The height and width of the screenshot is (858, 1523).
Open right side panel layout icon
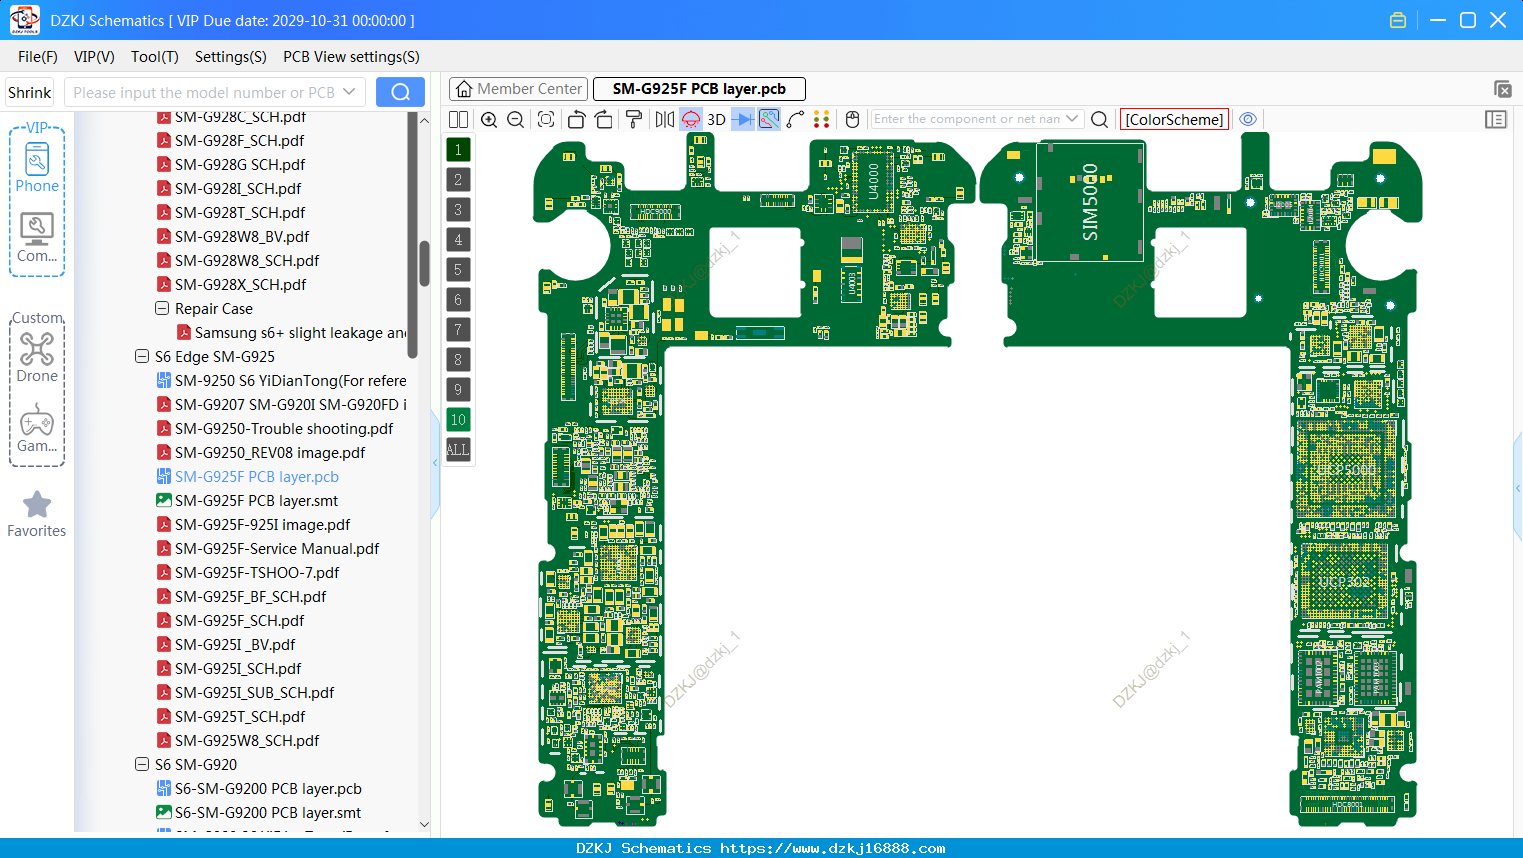tap(1496, 119)
